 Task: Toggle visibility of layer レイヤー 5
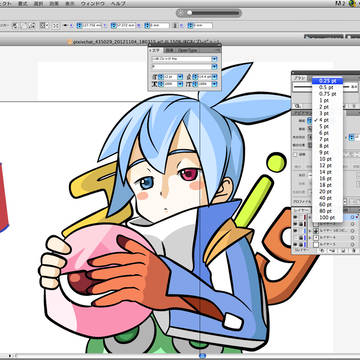coord(295,244)
